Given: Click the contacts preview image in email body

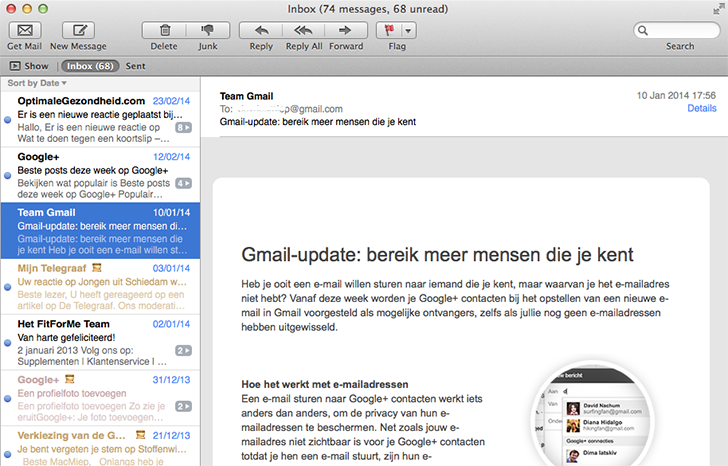Looking at the screenshot, I should pos(592,414).
